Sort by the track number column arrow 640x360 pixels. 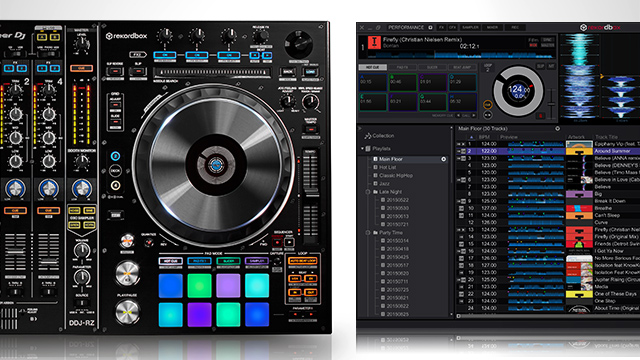(x=472, y=137)
